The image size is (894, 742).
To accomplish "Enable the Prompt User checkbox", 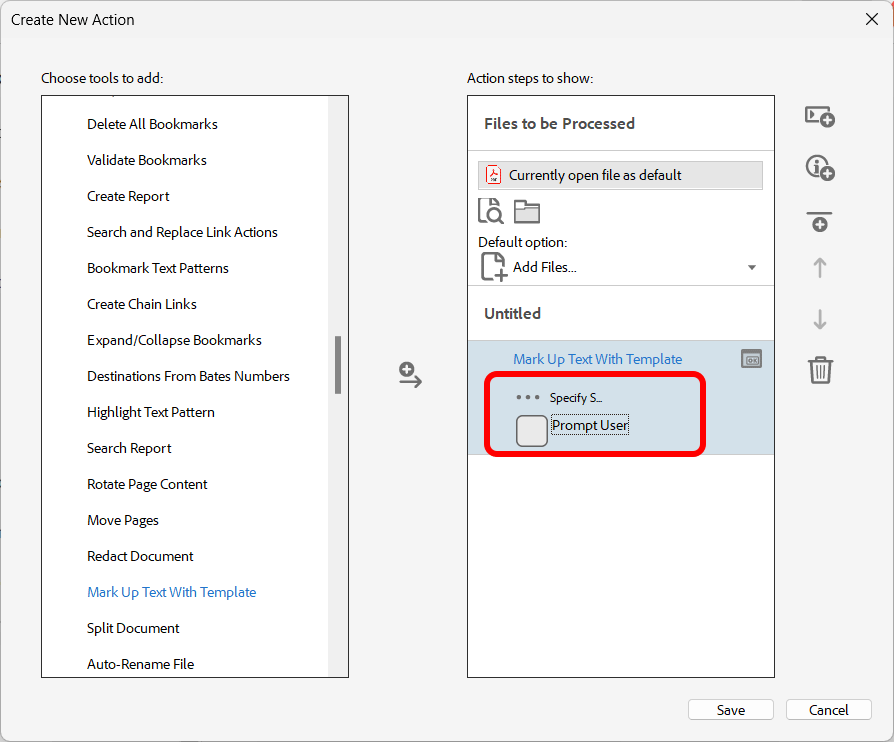I will tap(532, 430).
